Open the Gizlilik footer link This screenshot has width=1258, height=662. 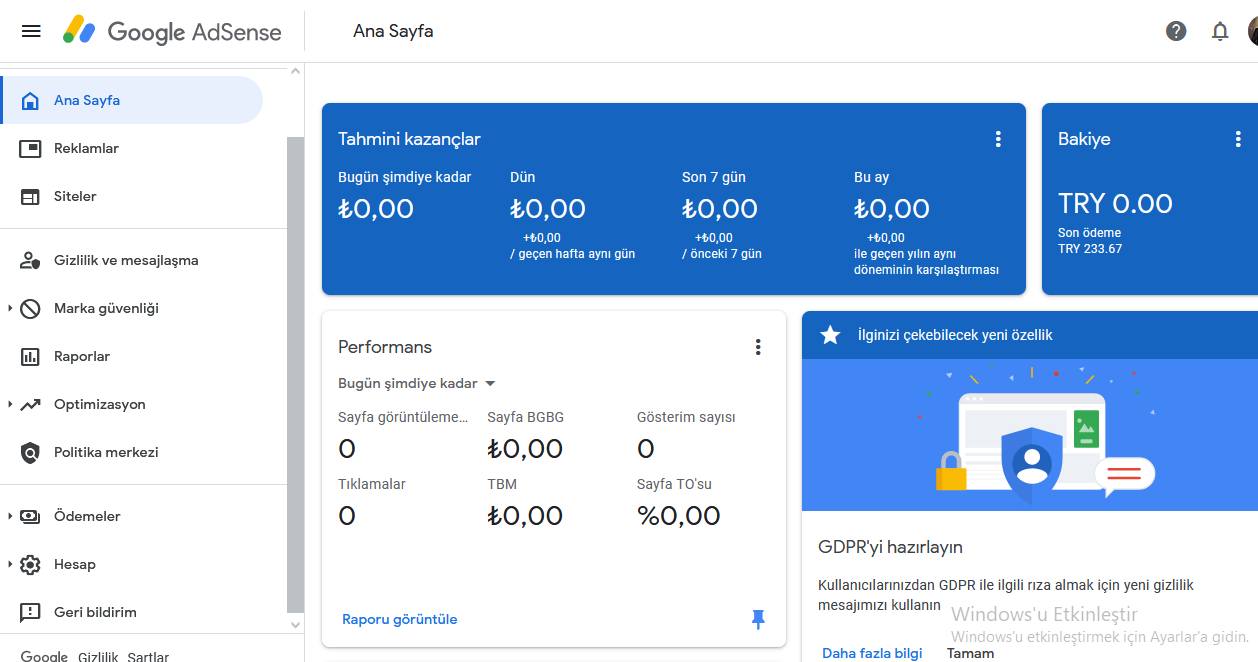[x=98, y=656]
